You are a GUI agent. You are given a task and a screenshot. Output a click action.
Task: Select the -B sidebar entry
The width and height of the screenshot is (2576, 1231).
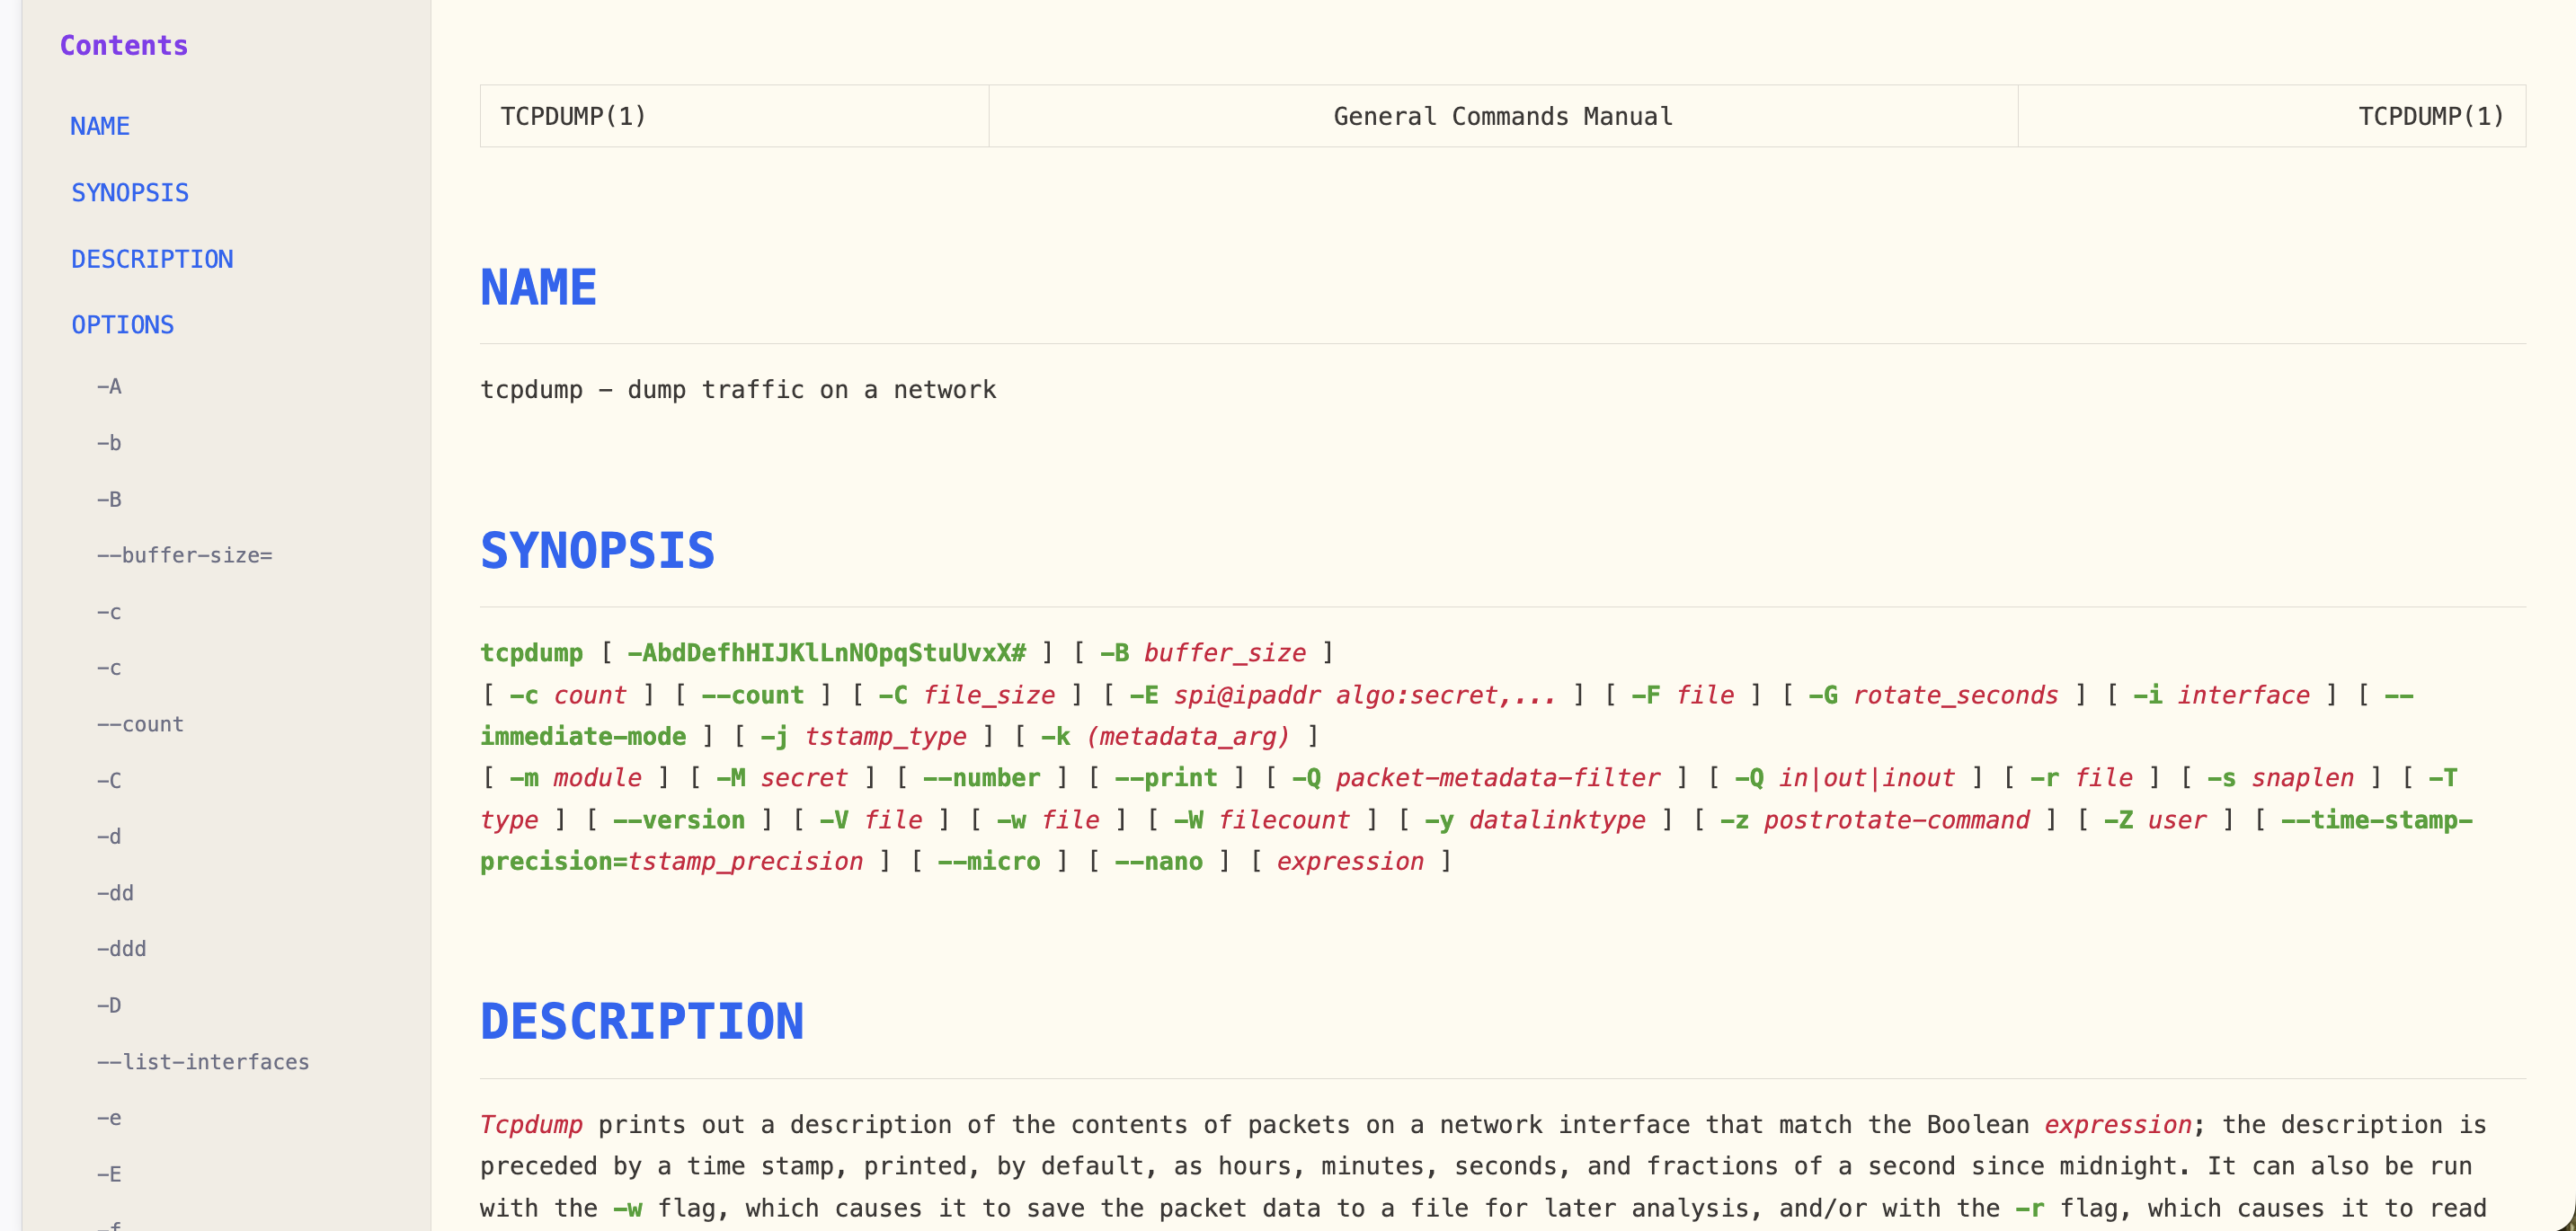pos(109,499)
